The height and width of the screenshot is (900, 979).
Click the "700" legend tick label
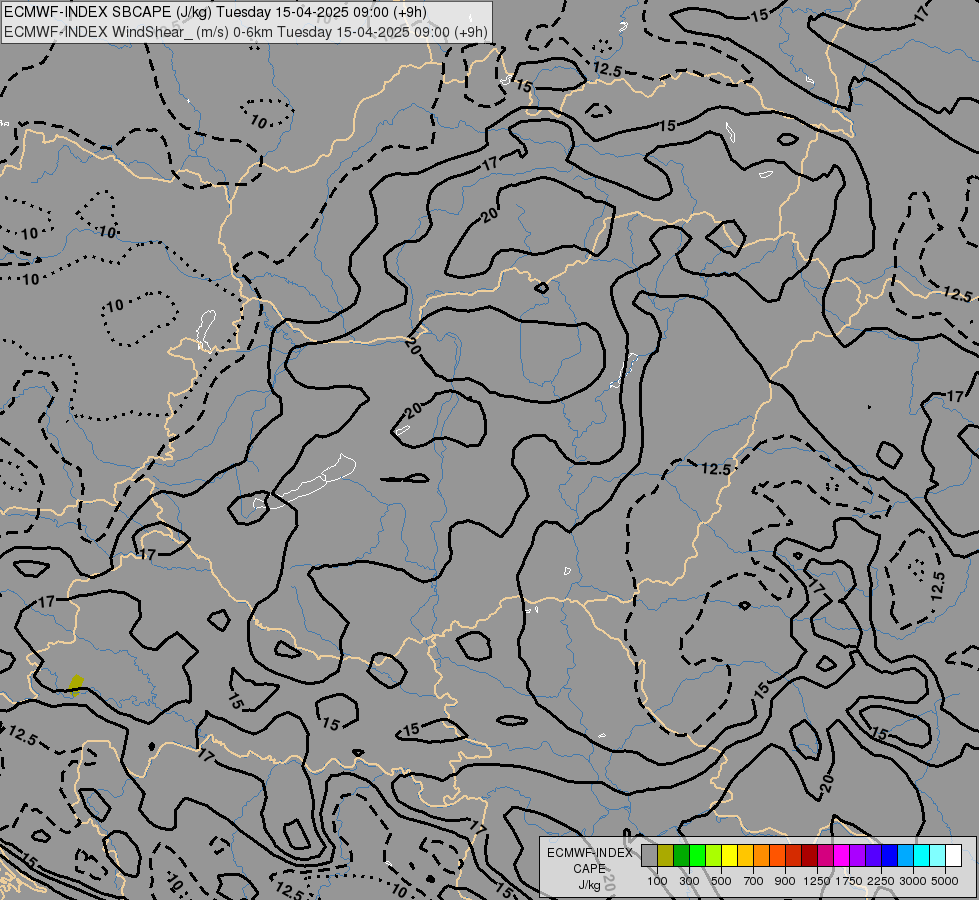tap(754, 881)
